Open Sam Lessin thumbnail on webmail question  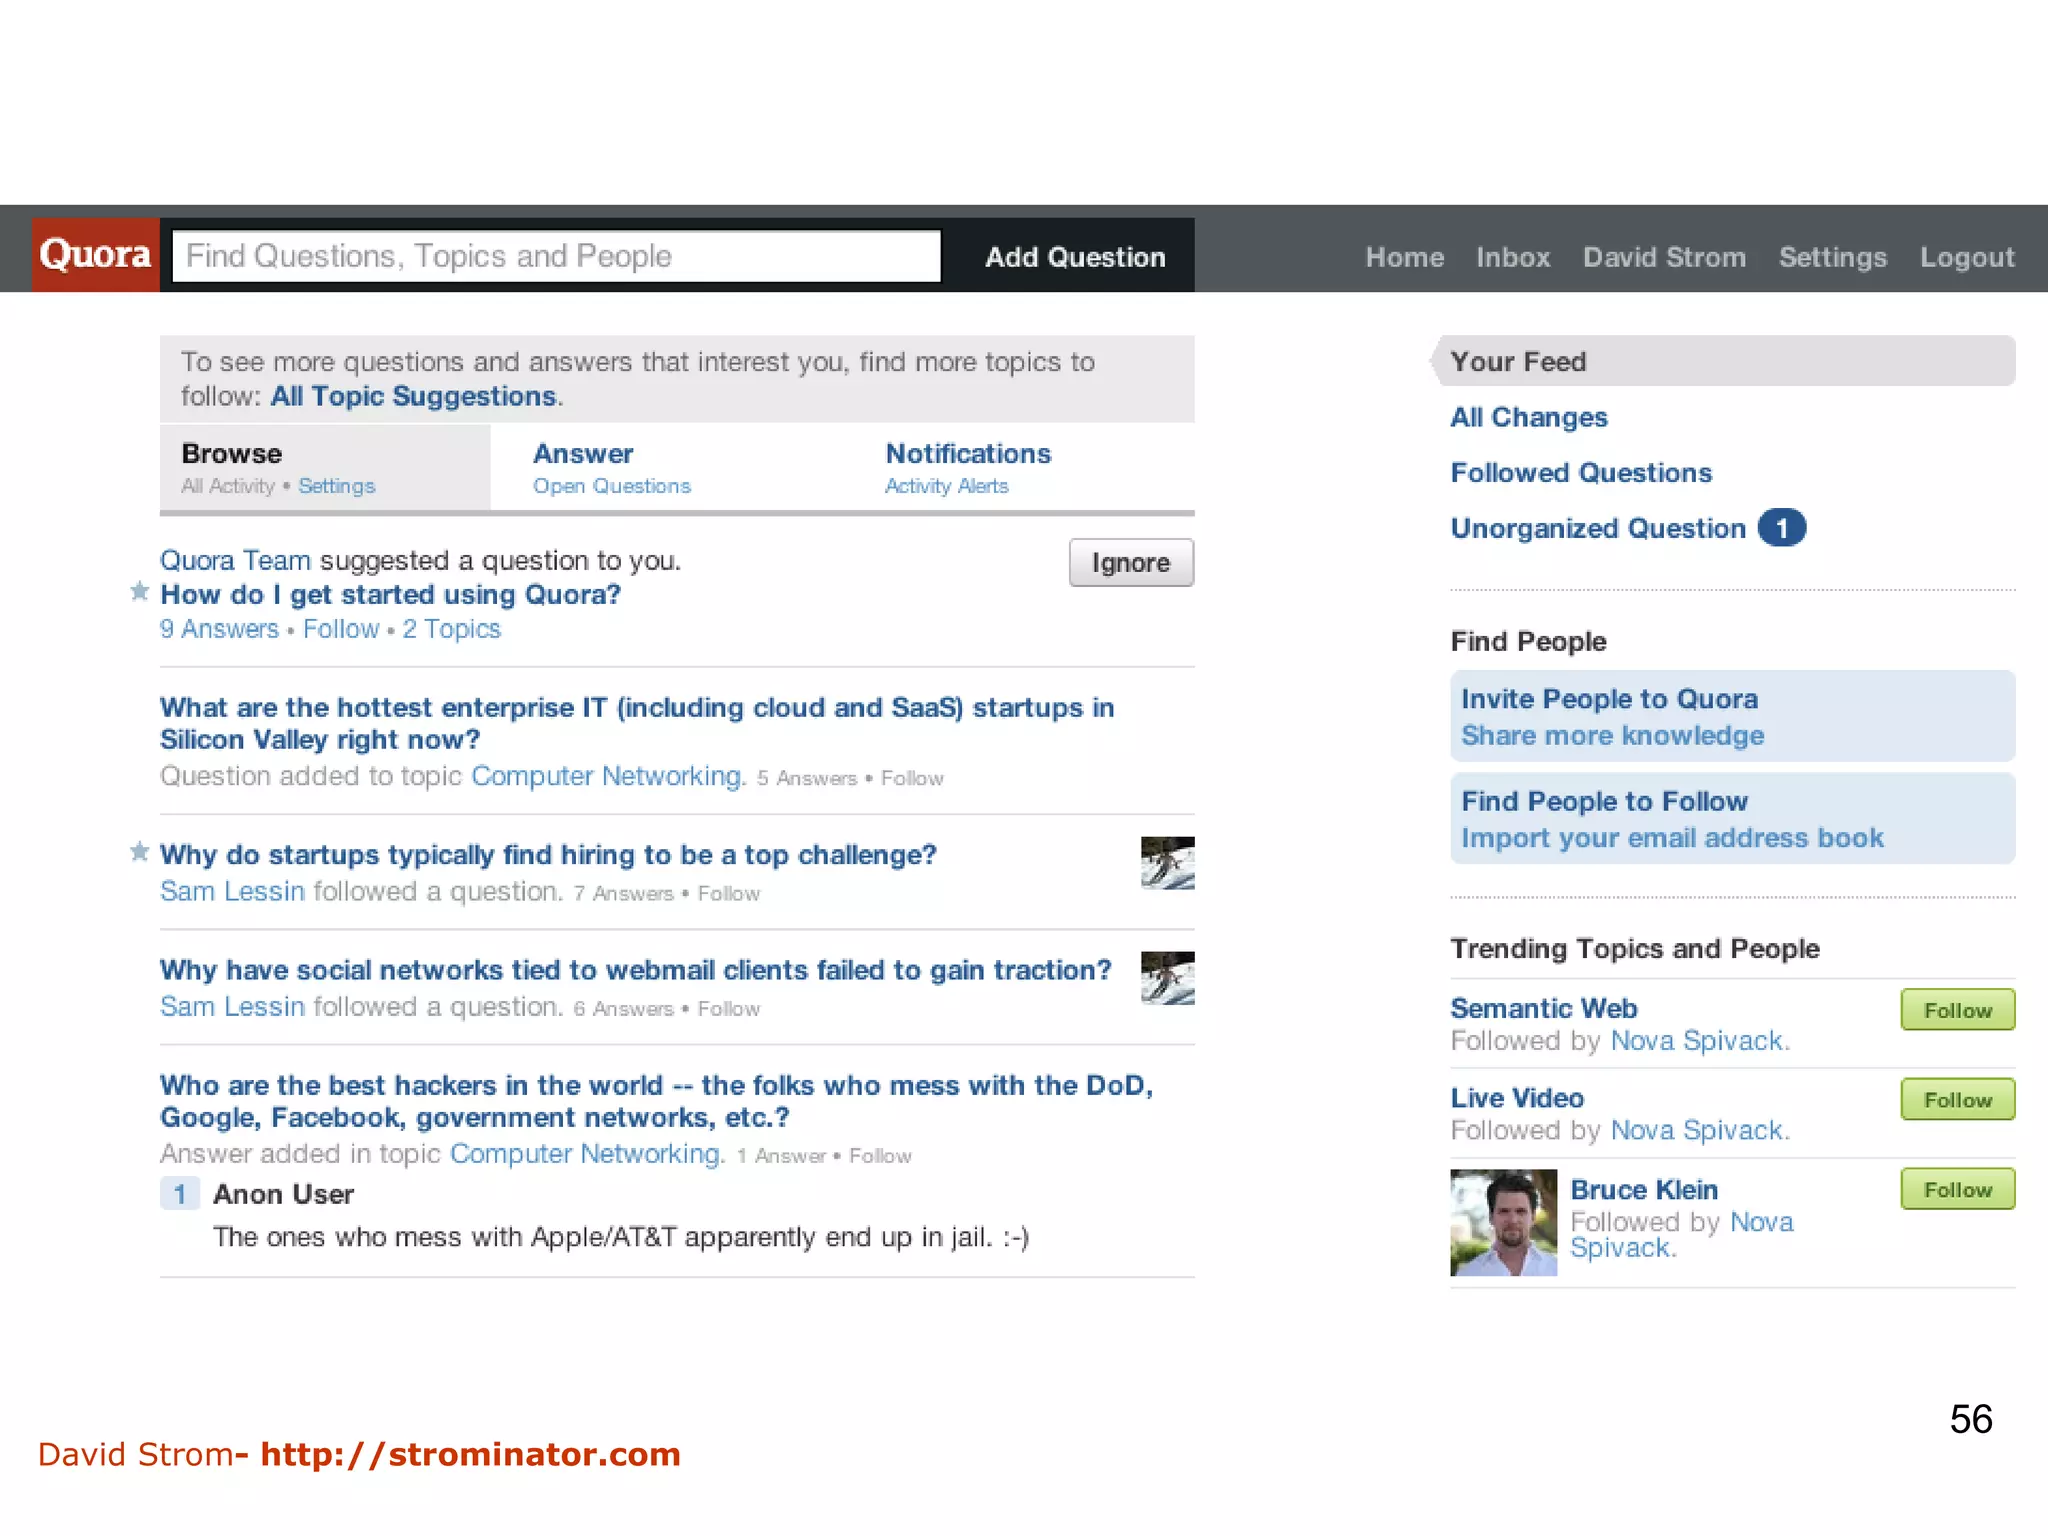(x=1167, y=978)
